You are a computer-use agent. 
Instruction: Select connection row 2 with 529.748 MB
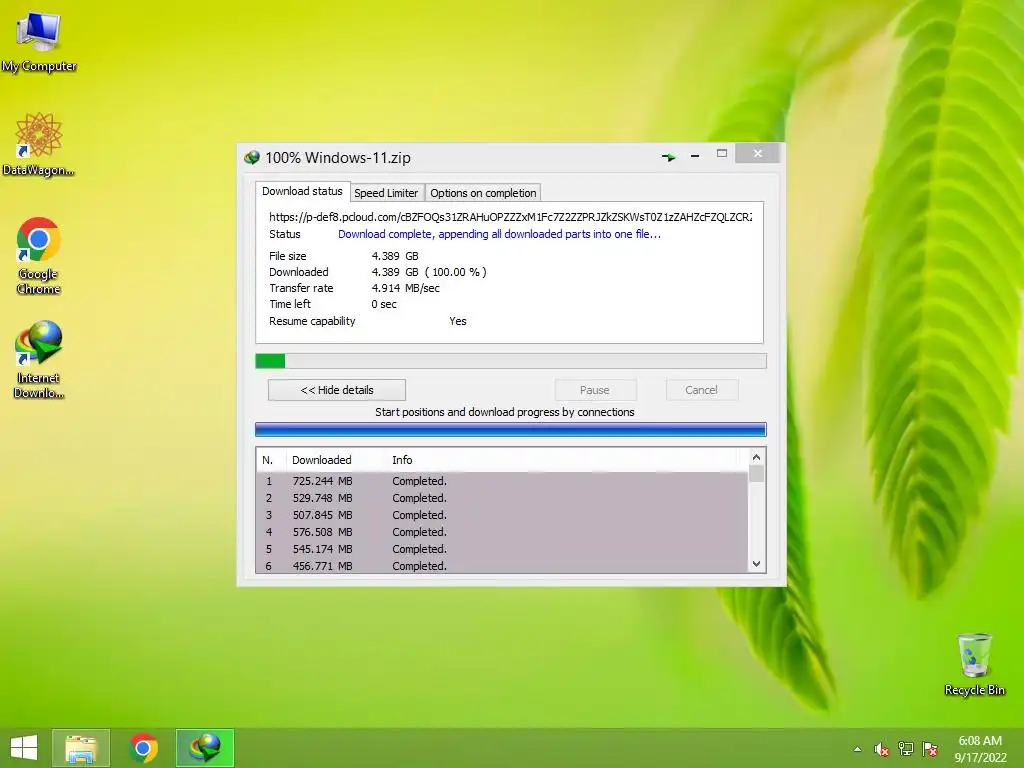(x=502, y=498)
